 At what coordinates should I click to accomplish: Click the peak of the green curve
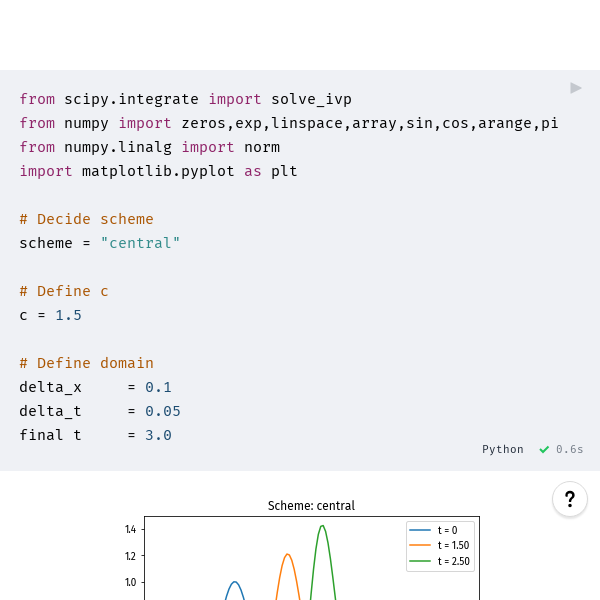pos(322,526)
